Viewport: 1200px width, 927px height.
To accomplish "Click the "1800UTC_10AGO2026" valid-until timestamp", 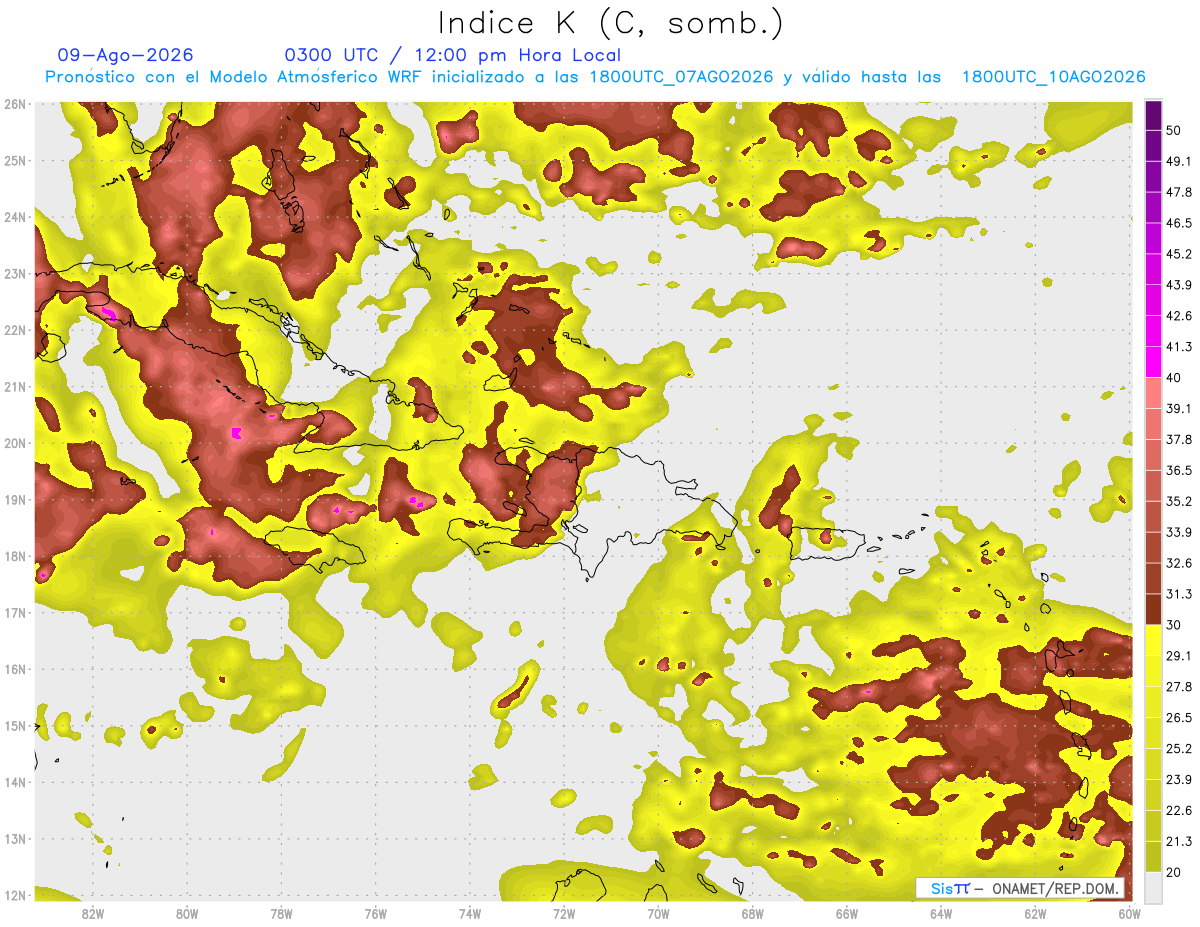I will pyautogui.click(x=1053, y=77).
